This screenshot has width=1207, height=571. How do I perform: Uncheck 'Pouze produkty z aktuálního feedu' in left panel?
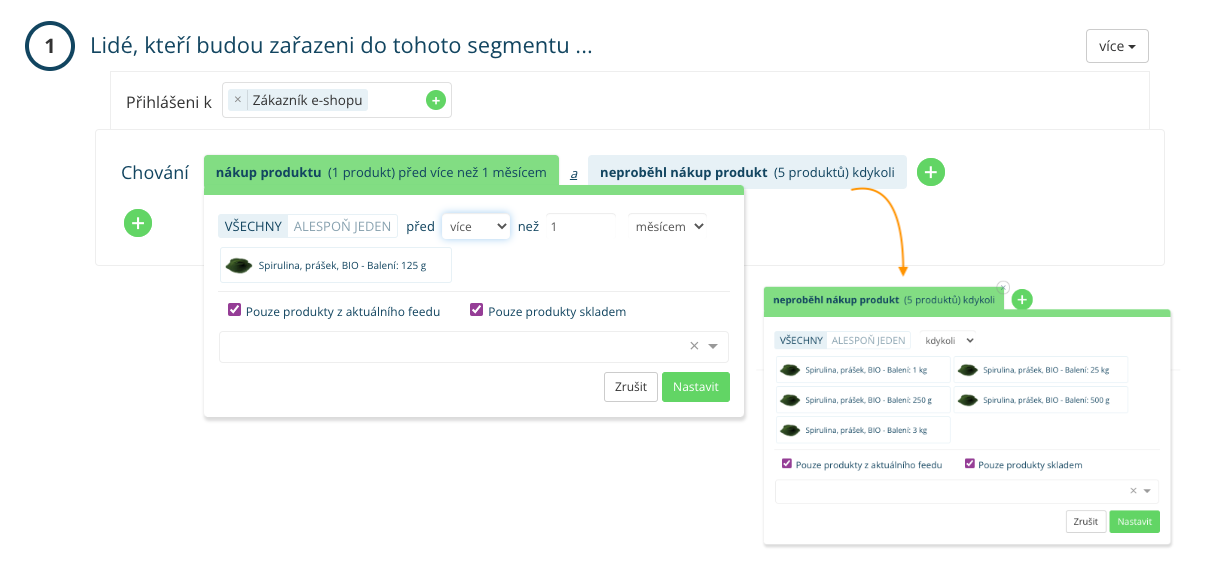click(x=234, y=311)
